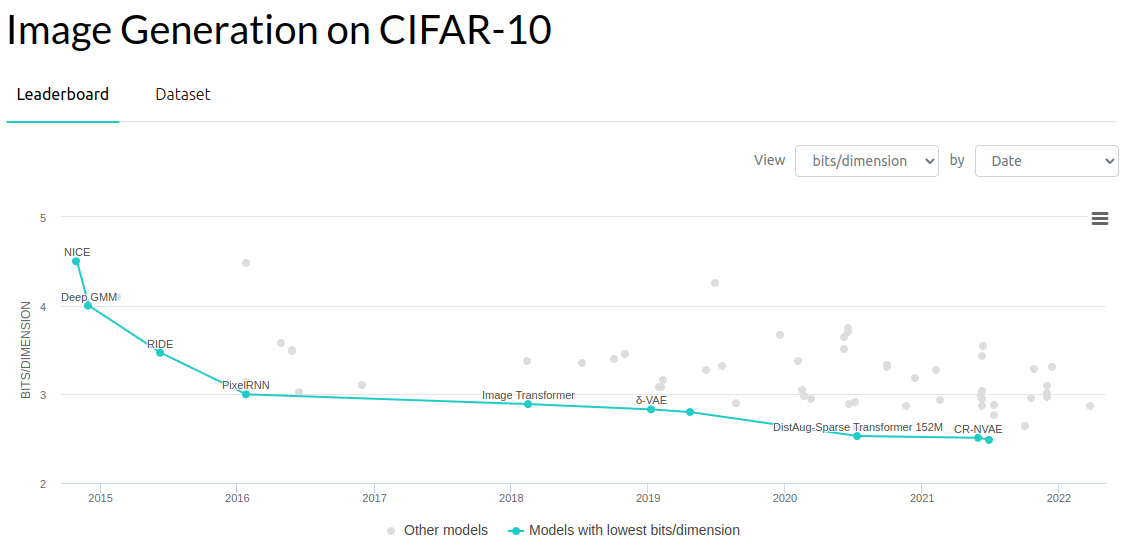Viewport: 1134px width, 550px height.
Task: Select the Deep GMM data point
Action: [88, 305]
